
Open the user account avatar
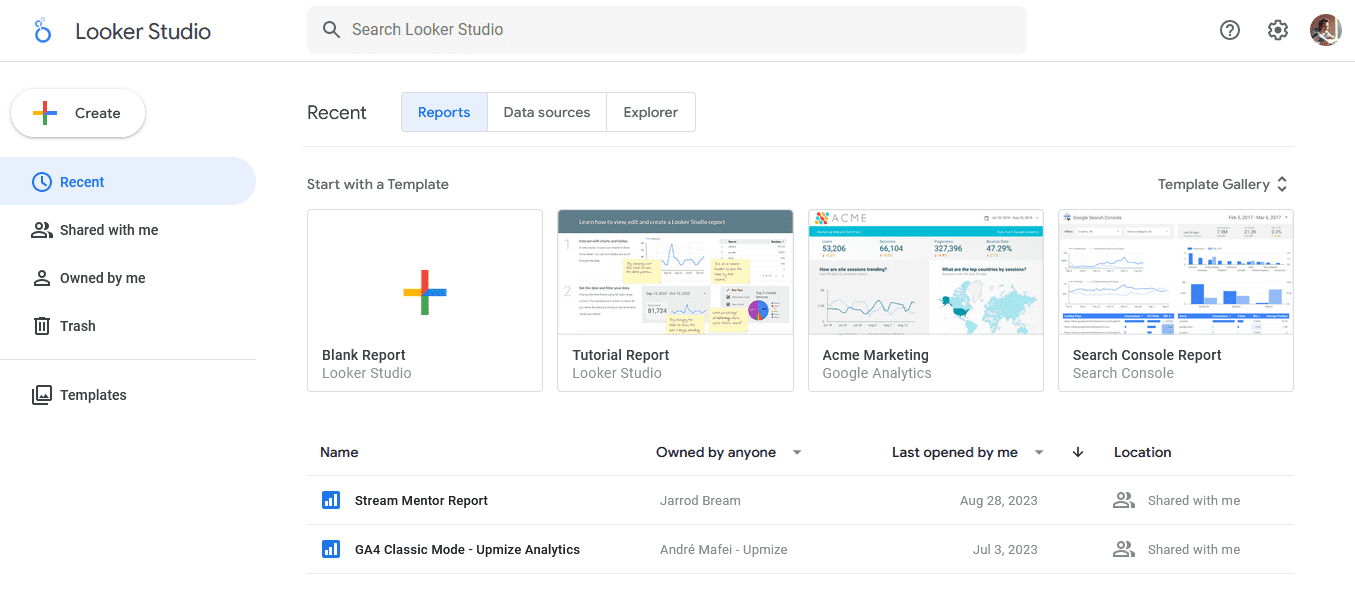[x=1326, y=30]
